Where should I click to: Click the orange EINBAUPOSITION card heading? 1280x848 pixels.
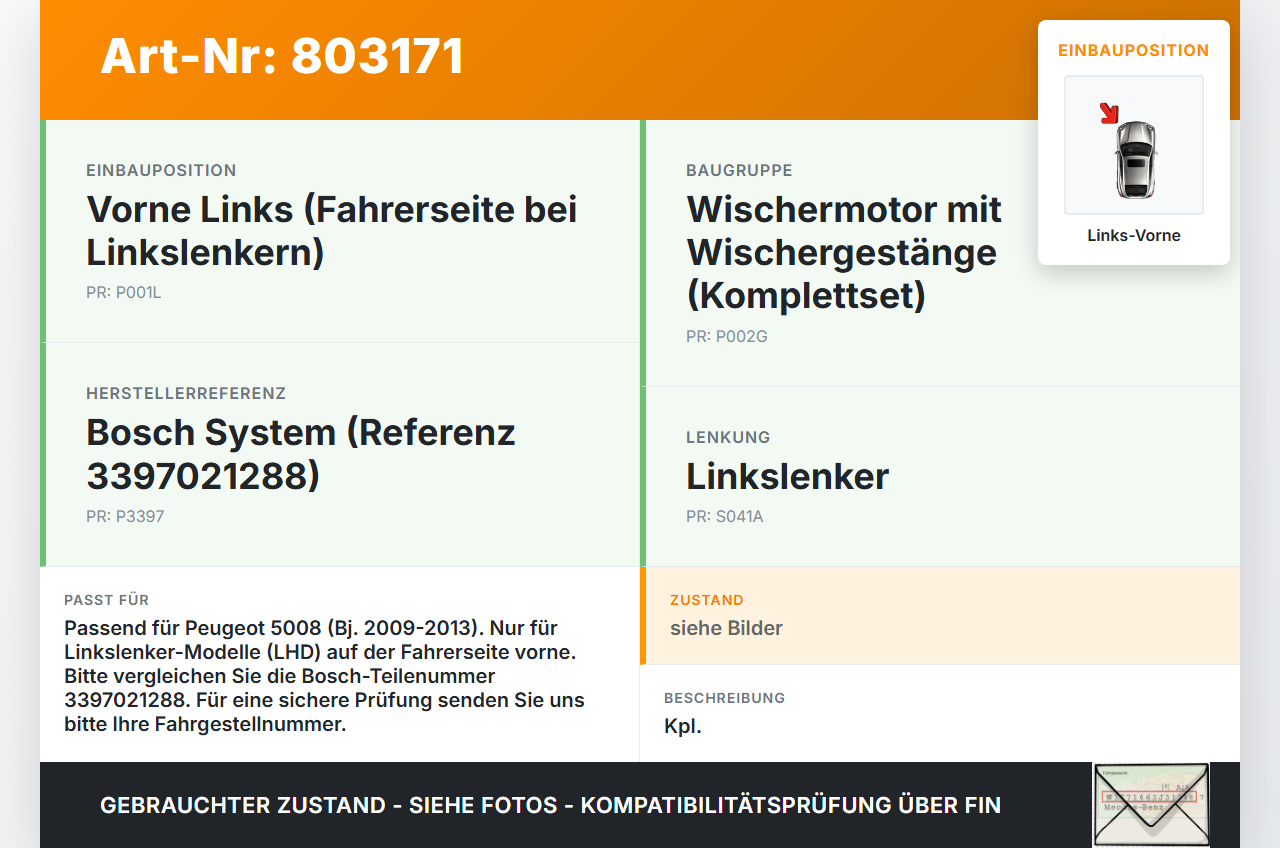[1134, 50]
